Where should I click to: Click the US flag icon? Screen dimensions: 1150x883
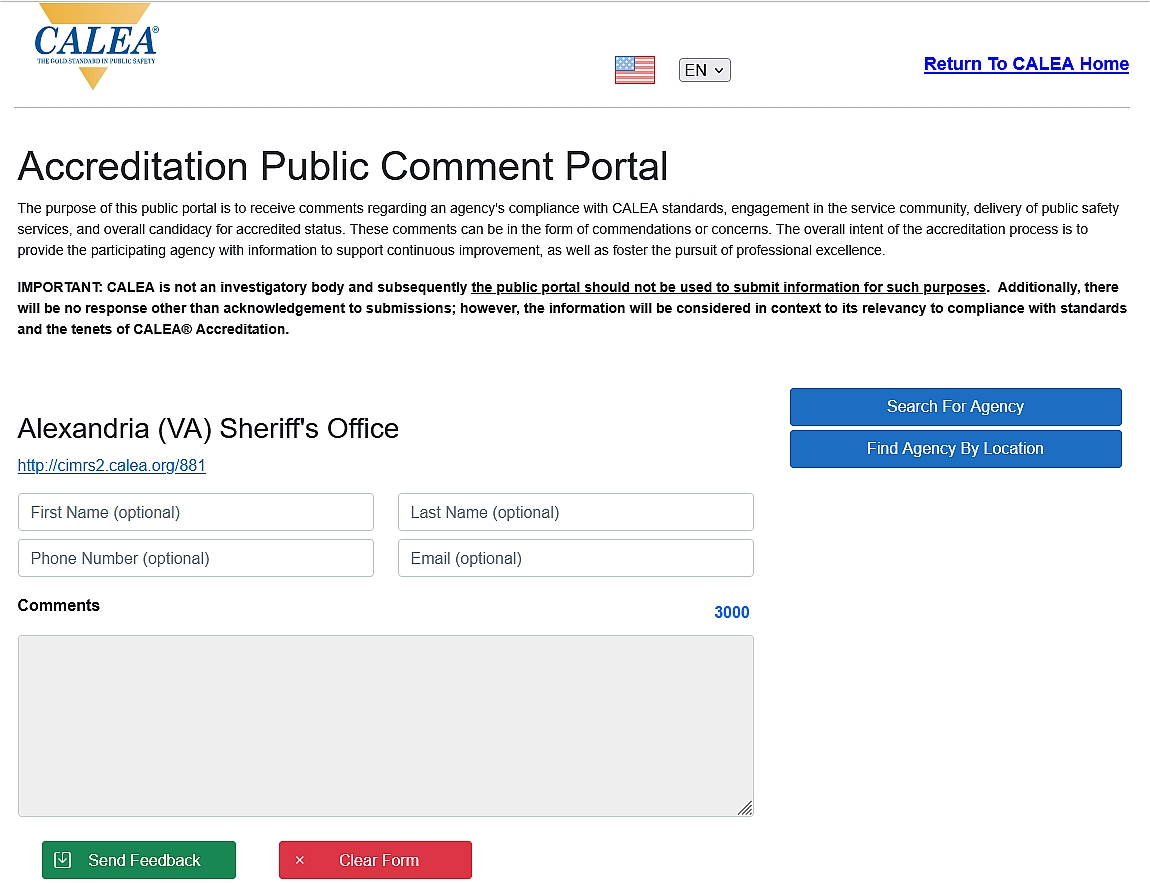[x=634, y=70]
